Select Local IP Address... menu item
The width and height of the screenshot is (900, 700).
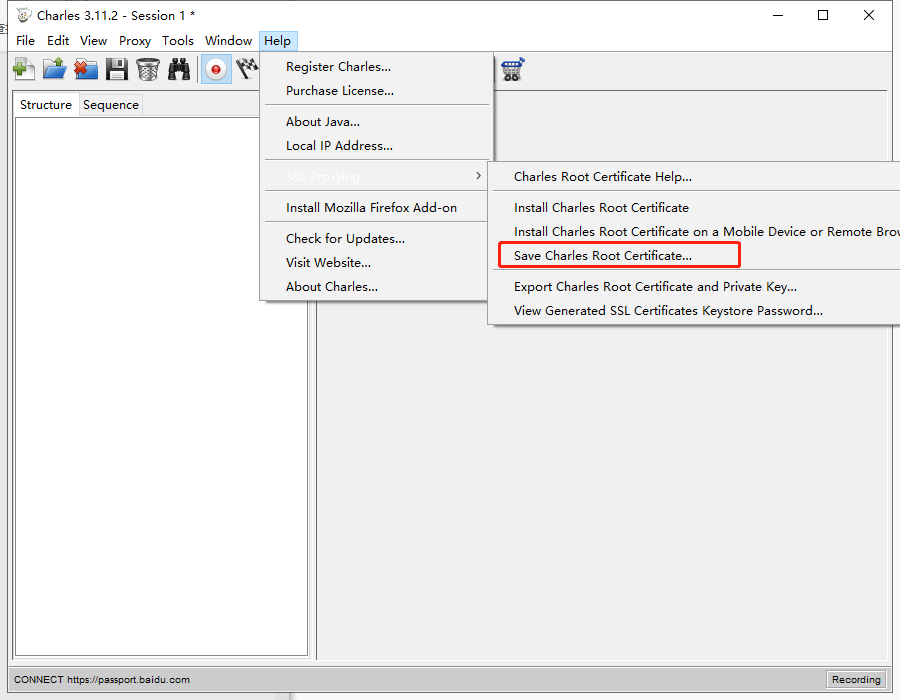coord(377,146)
